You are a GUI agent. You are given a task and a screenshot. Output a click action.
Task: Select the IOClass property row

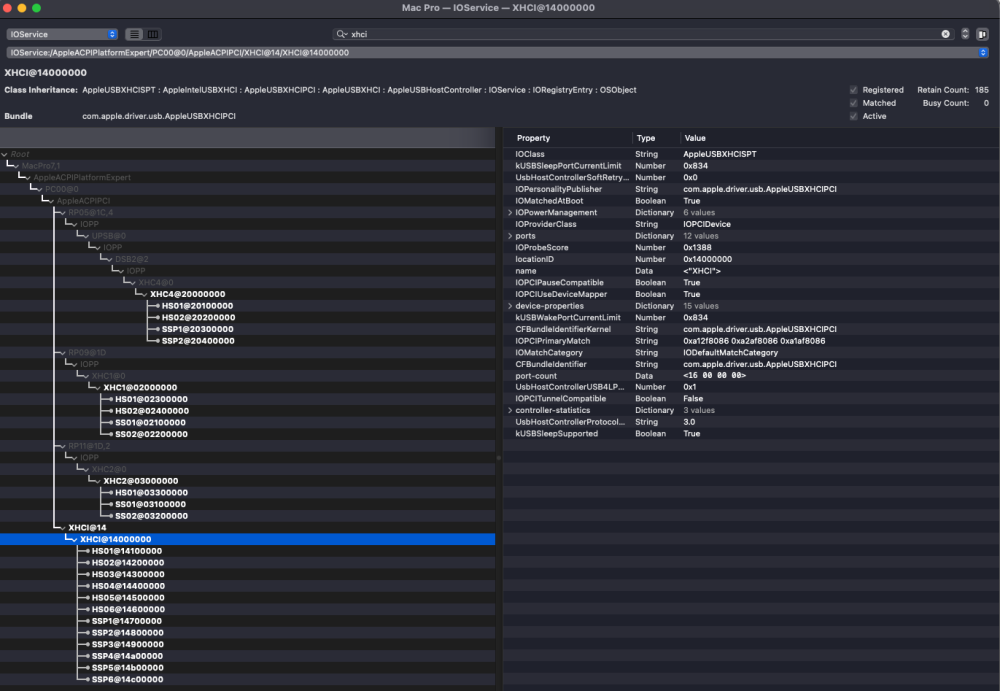pyautogui.click(x=751, y=154)
